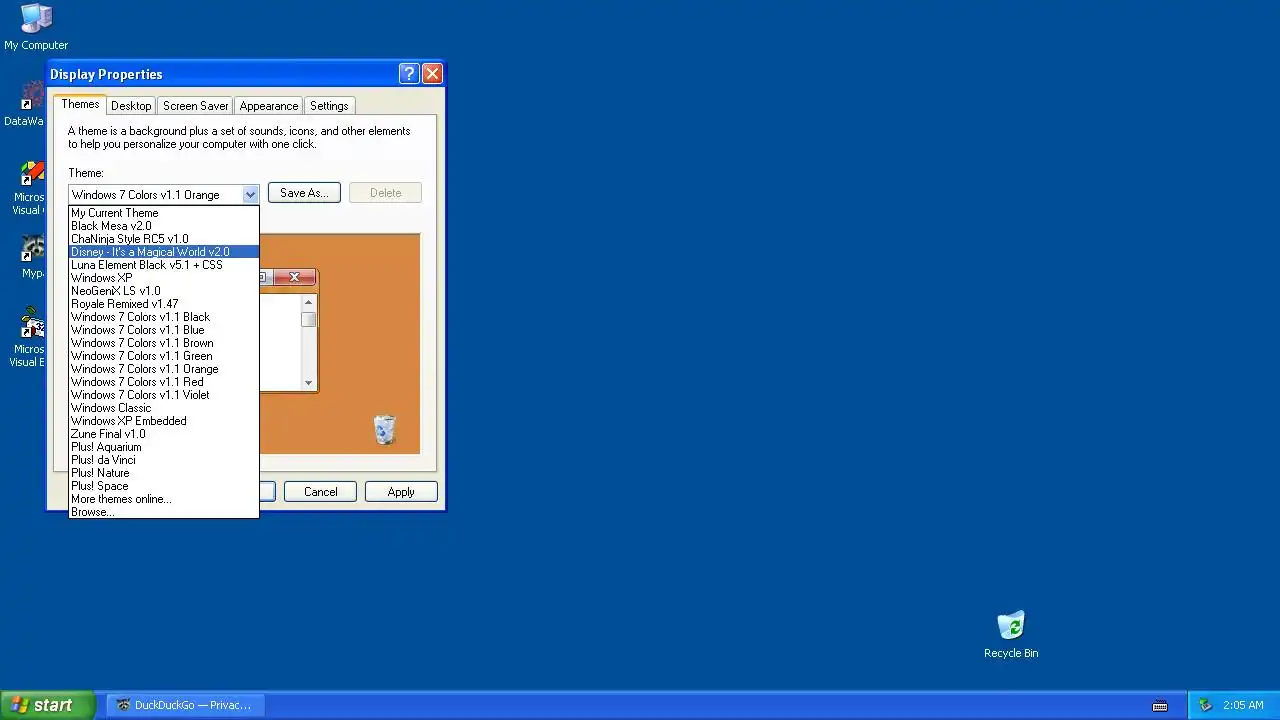Click preview window scrollbar up arrow
This screenshot has width=1280, height=720.
click(x=308, y=302)
